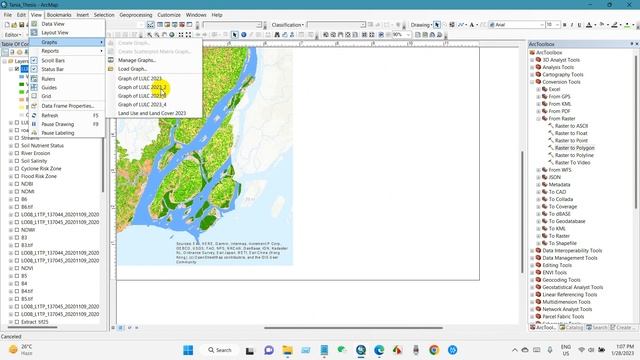This screenshot has width=640, height=360.
Task: Enable the River Erosion layer checkbox
Action: pyautogui.click(x=17, y=153)
